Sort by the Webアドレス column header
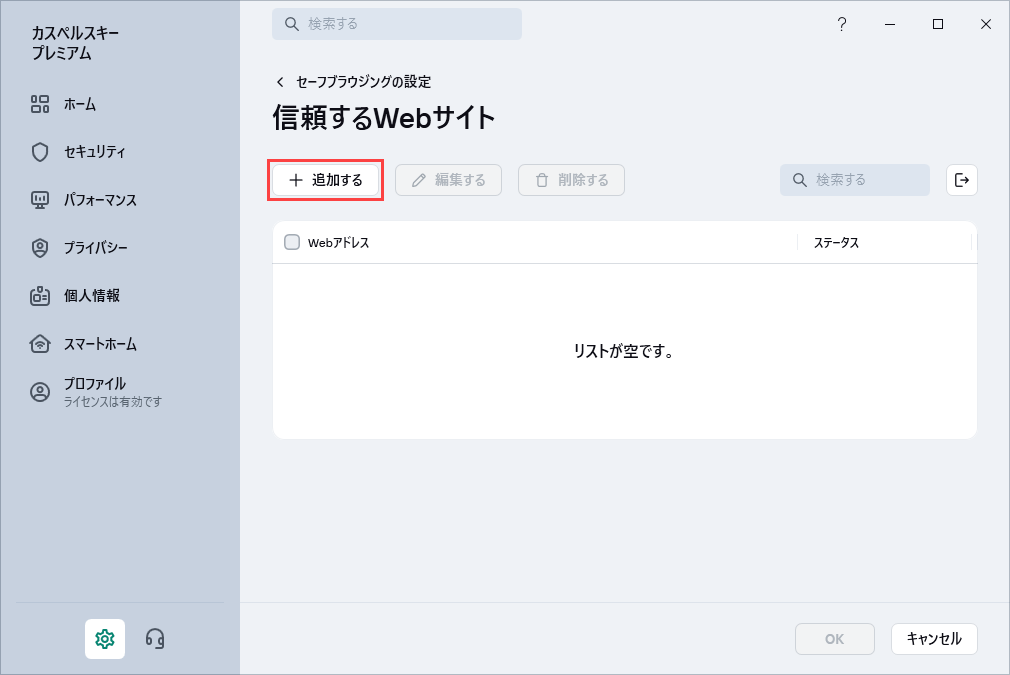This screenshot has height=675, width=1010. coord(338,243)
